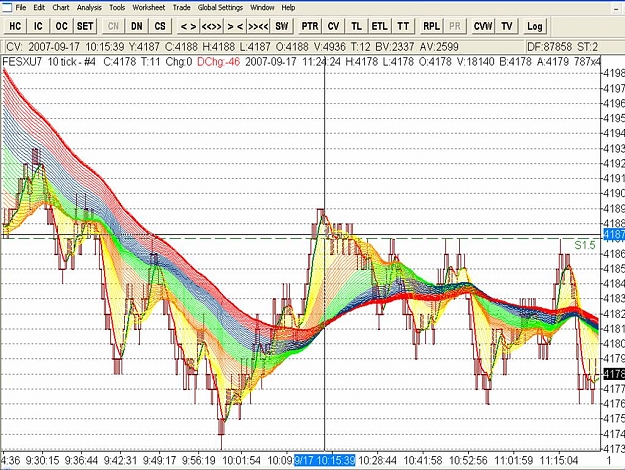Open the Log window button

pyautogui.click(x=535, y=26)
